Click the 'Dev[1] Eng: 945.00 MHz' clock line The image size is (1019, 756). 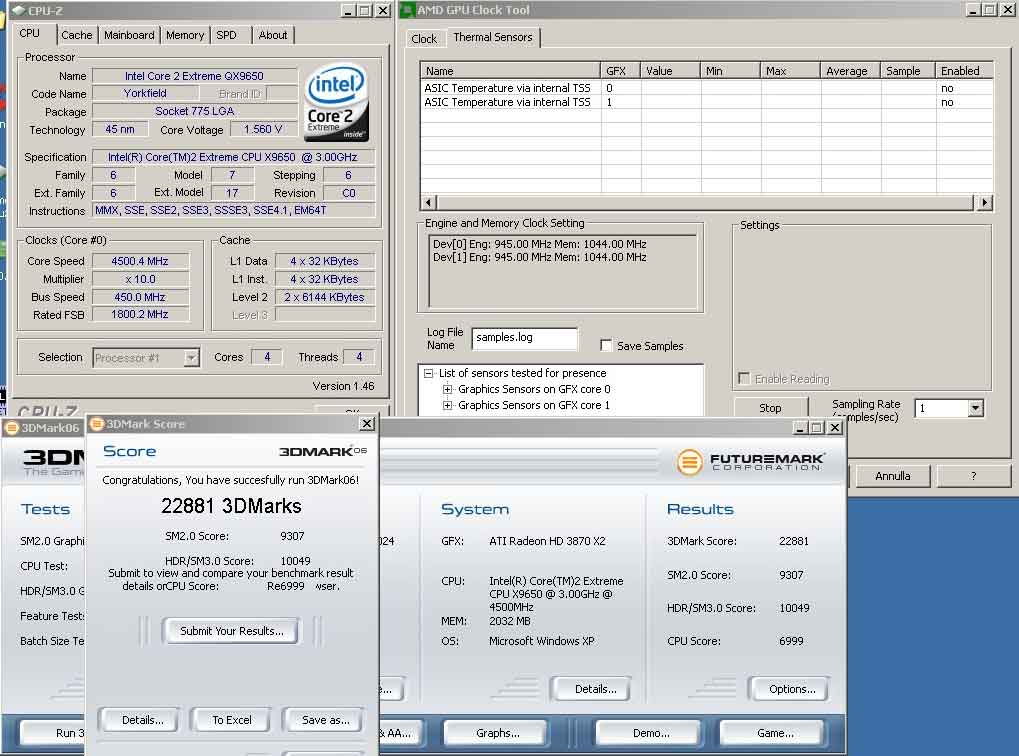[539, 257]
